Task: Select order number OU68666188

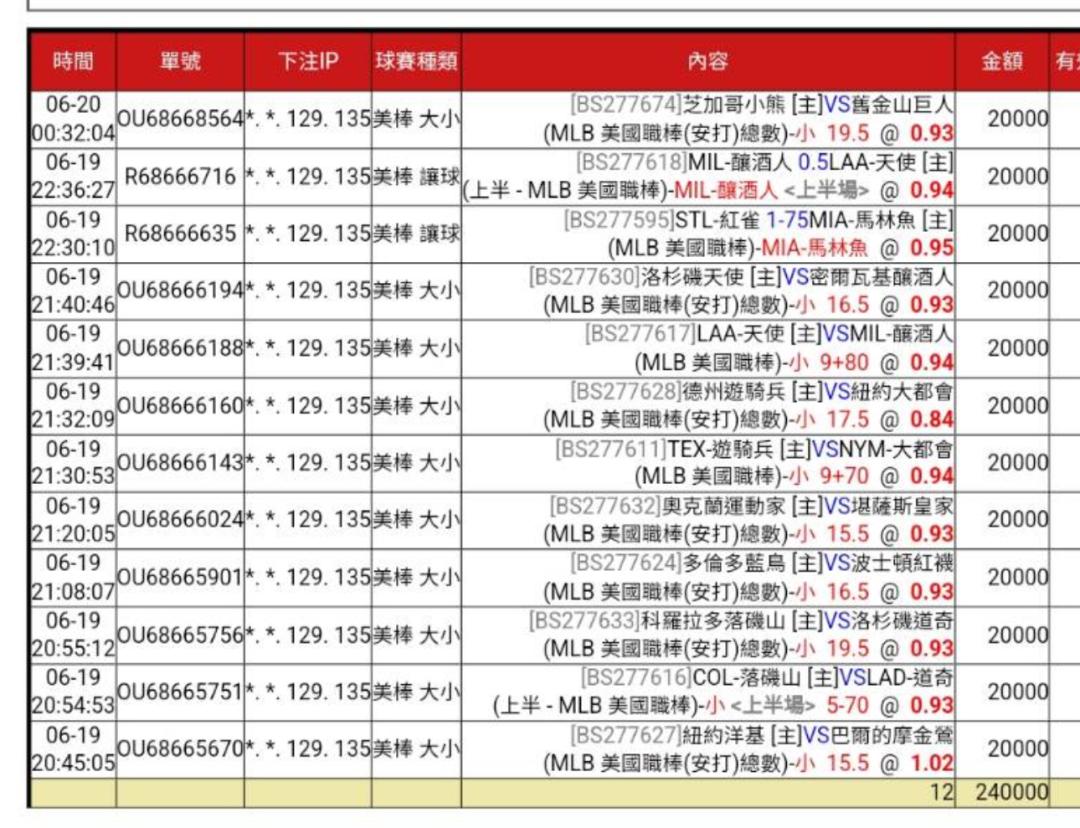Action: click(180, 348)
